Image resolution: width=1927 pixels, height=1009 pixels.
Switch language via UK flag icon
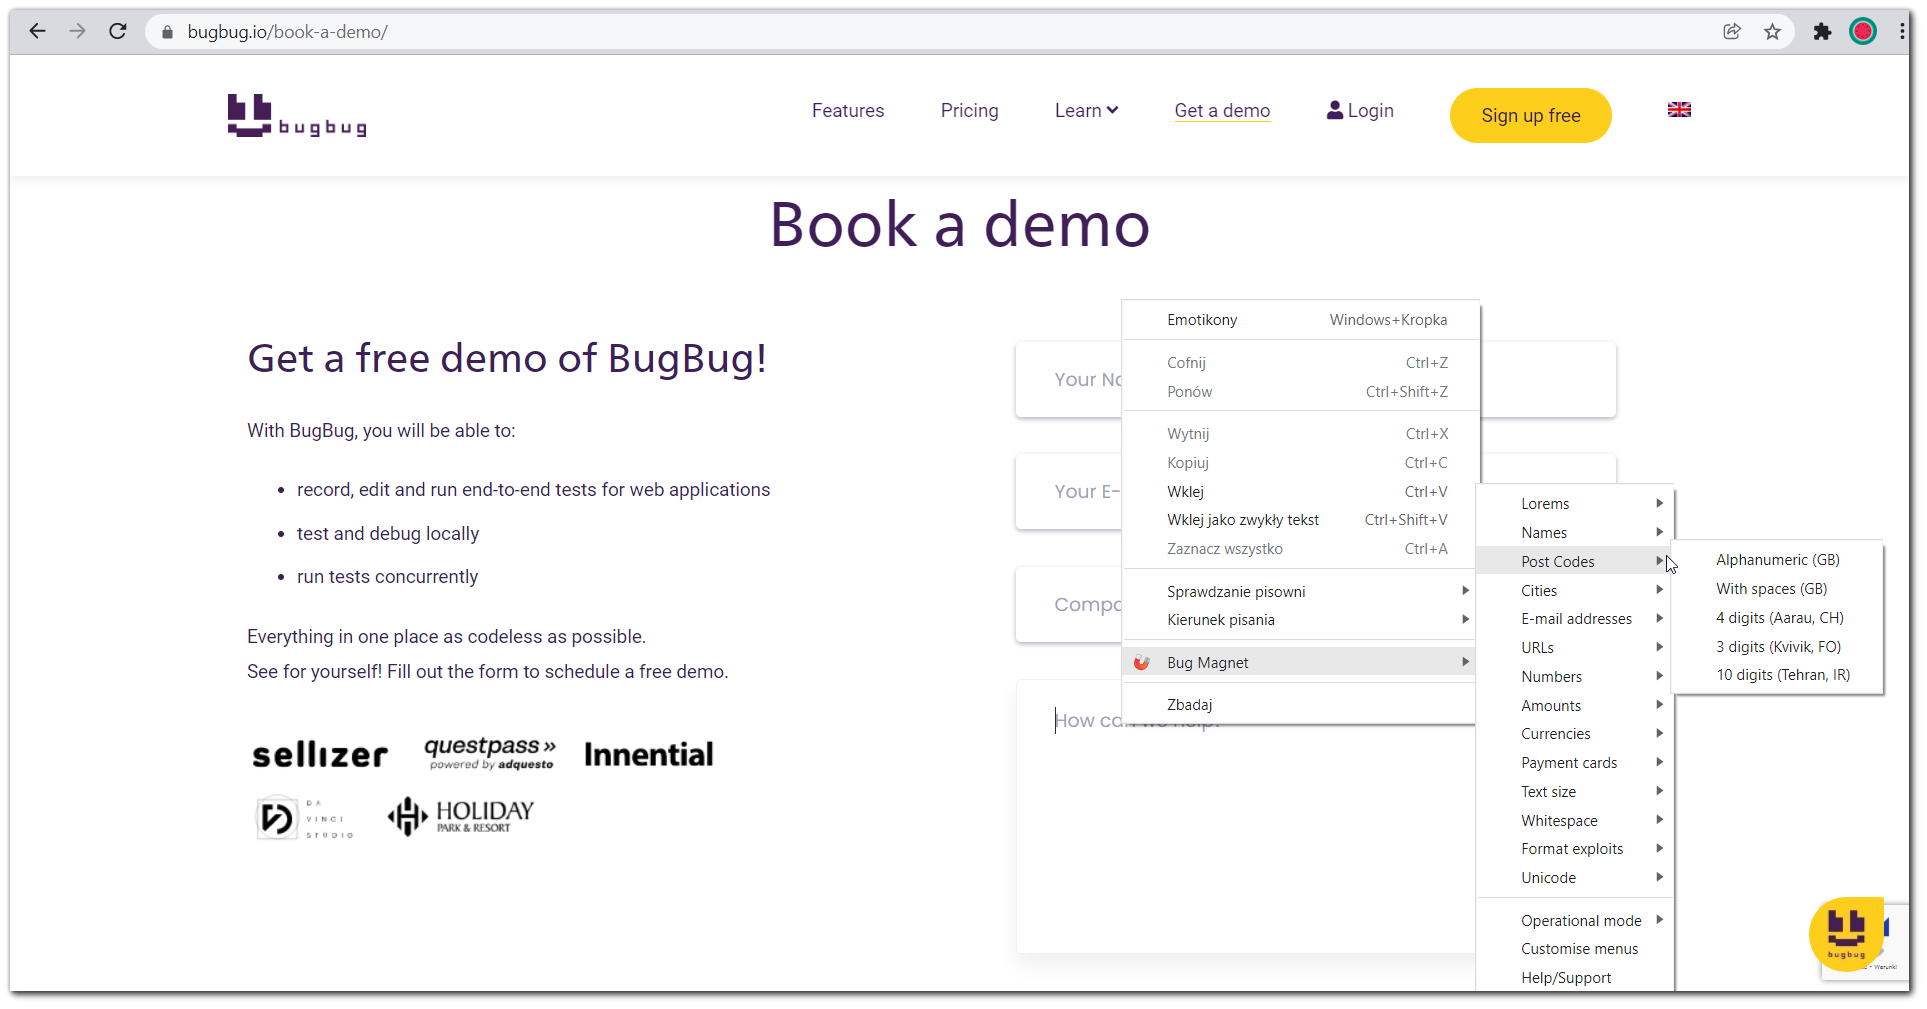point(1679,110)
